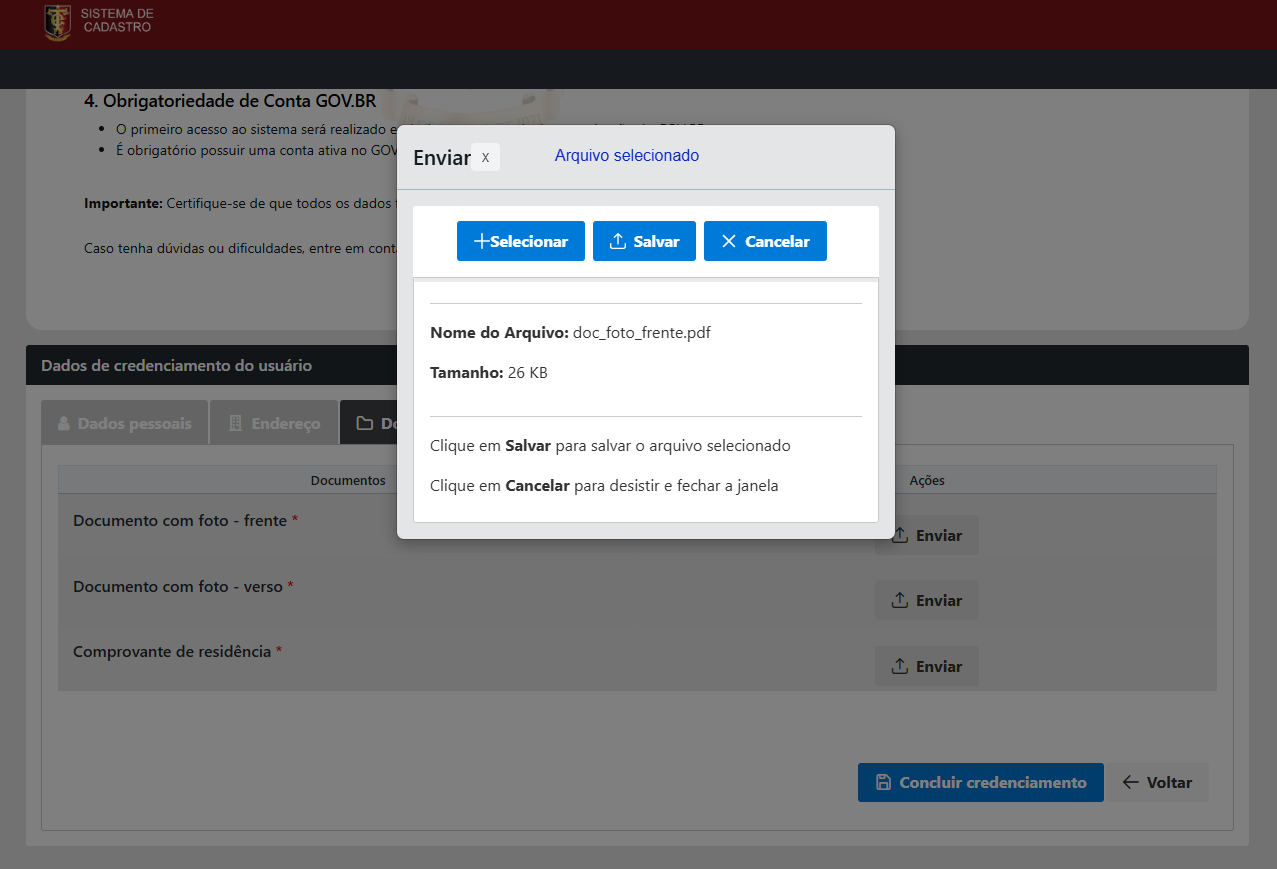The width and height of the screenshot is (1277, 869).
Task: Click Comprovante de residência label
Action: coord(172,652)
